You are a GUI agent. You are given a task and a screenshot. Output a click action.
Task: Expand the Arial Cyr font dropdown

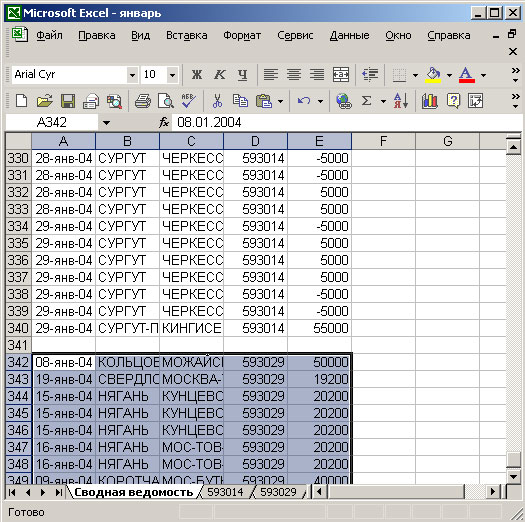133,75
